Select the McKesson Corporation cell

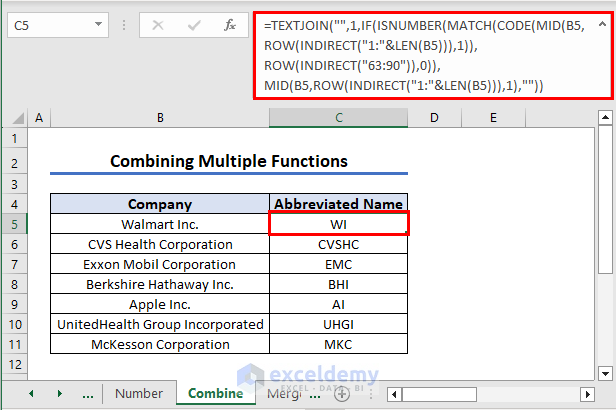tap(160, 344)
